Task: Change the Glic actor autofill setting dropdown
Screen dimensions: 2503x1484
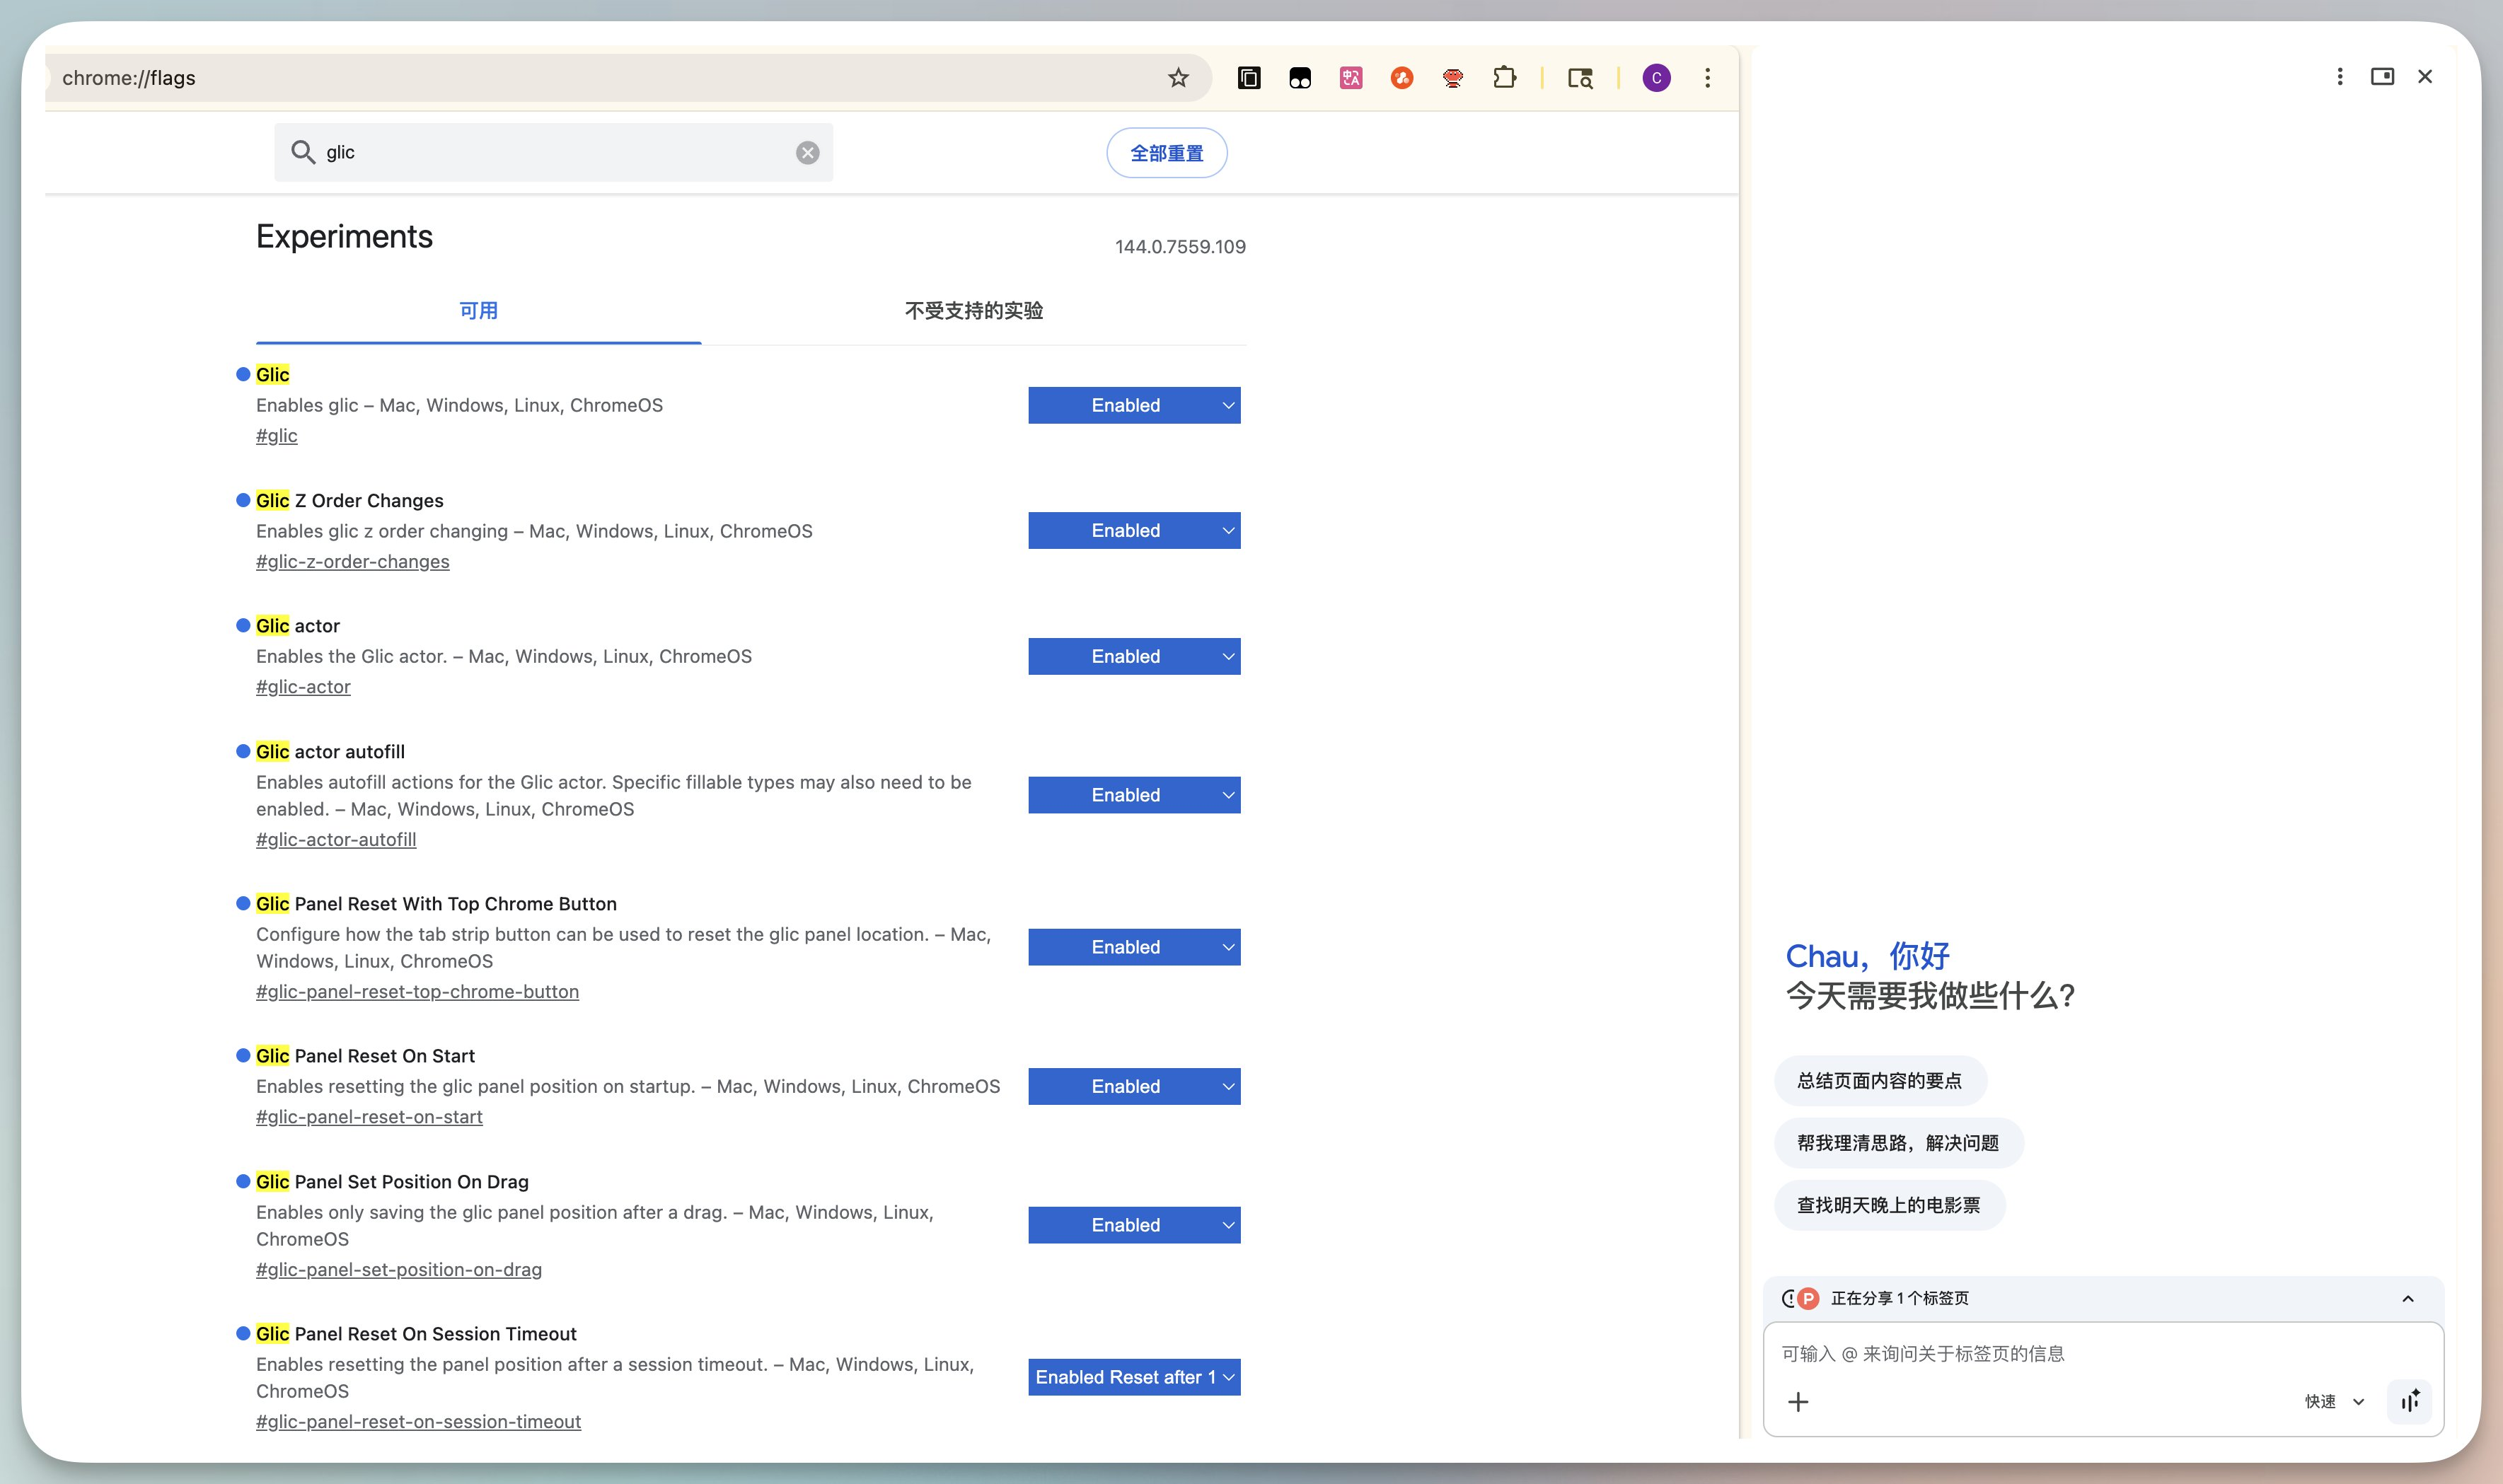Action: click(x=1134, y=795)
